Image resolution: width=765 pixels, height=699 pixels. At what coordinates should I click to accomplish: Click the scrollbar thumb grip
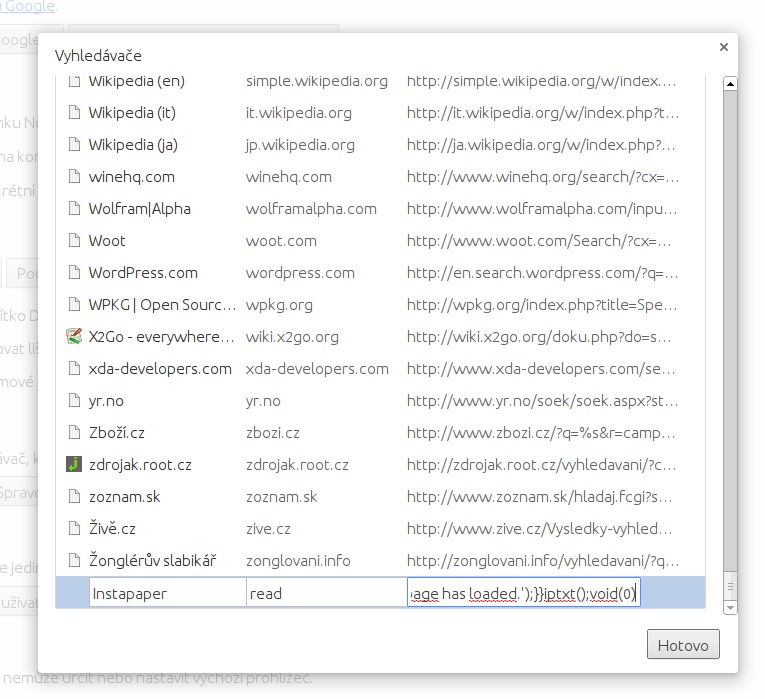730,586
